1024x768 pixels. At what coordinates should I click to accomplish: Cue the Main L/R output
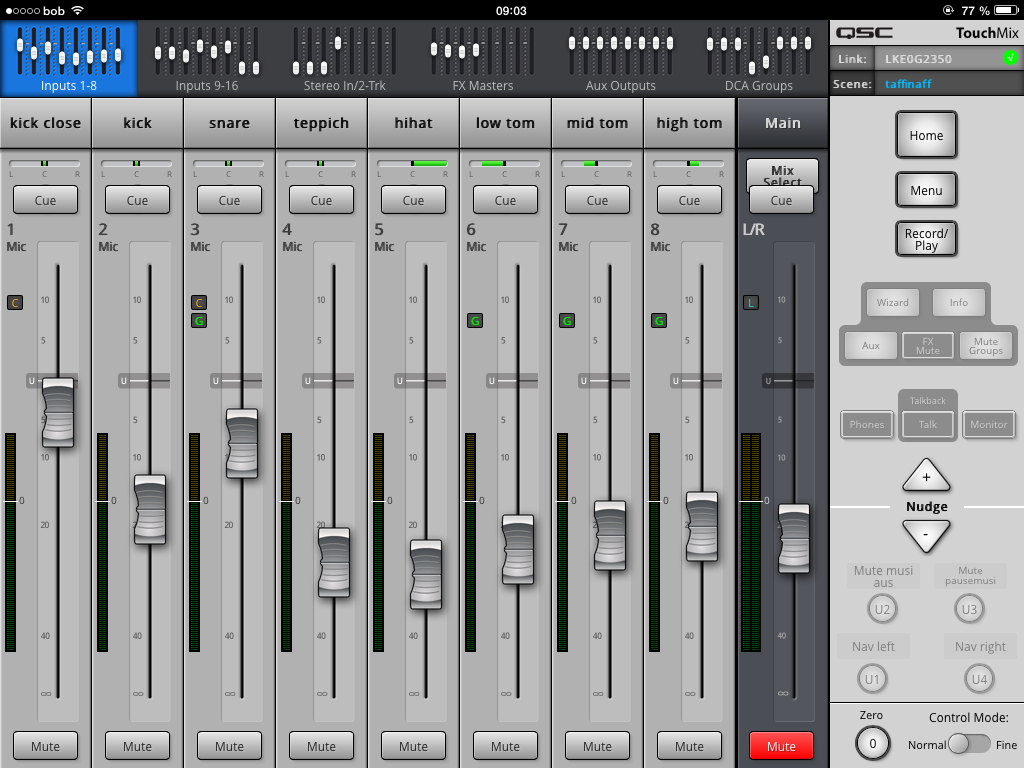[x=781, y=200]
